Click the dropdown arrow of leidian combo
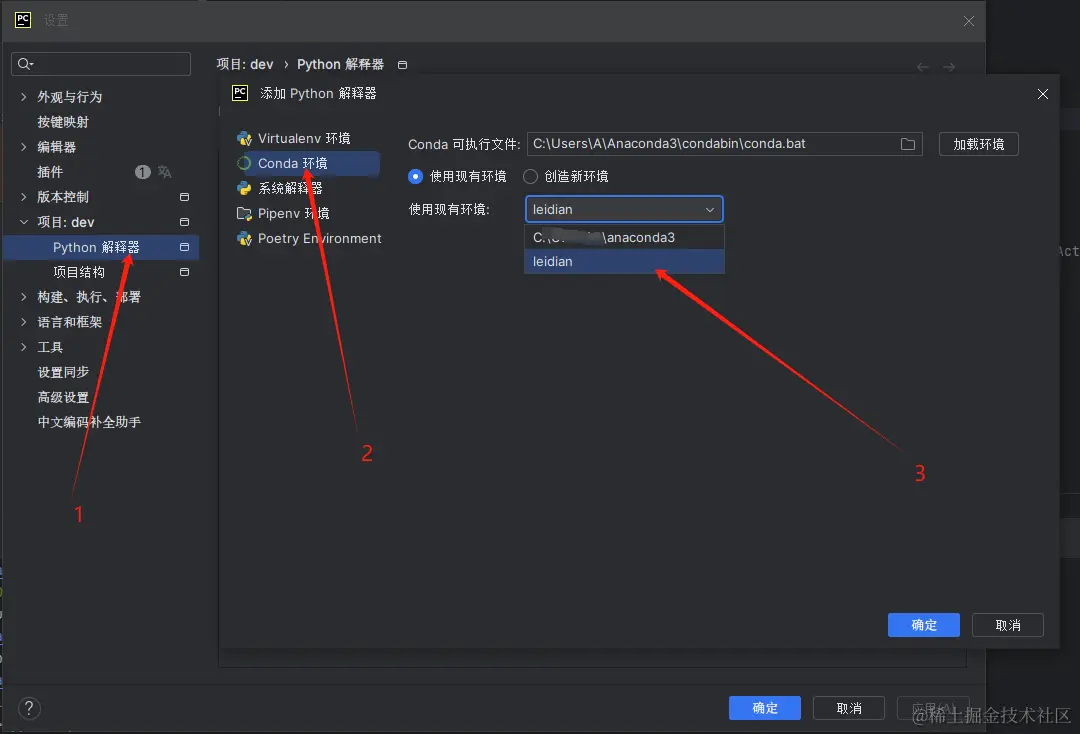The width and height of the screenshot is (1080, 734). pos(709,209)
